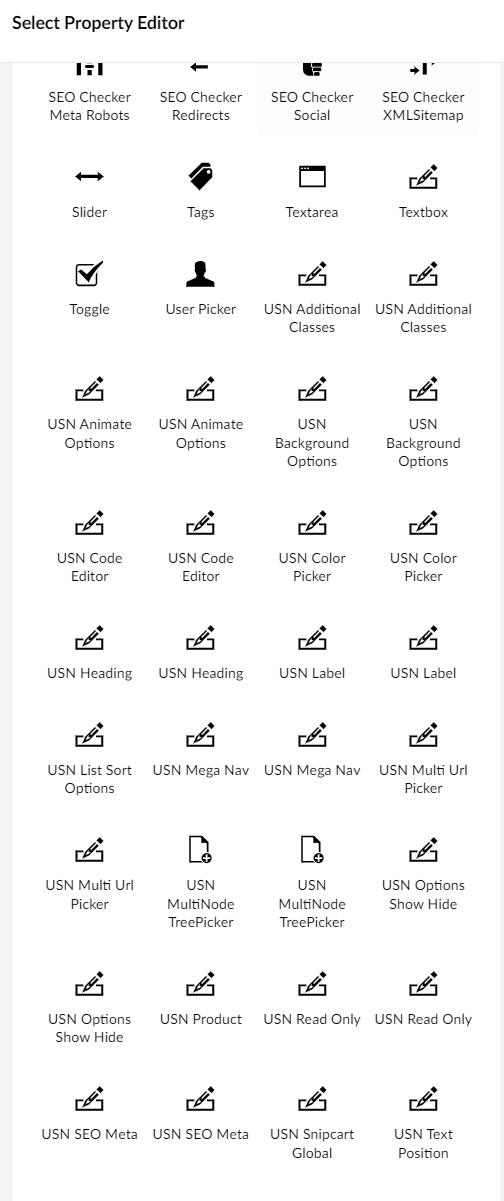Select the Toggle checkbox editor

click(89, 290)
